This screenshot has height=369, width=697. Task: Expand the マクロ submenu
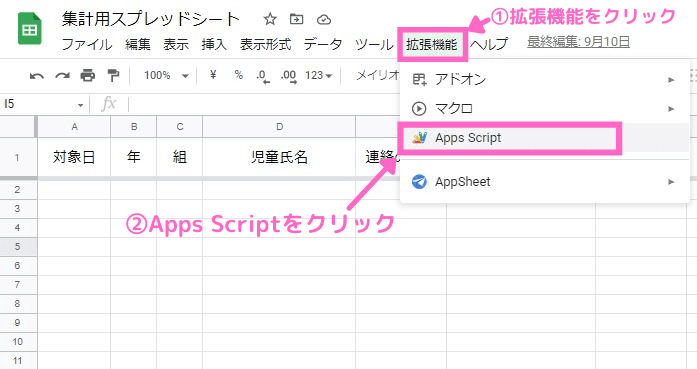[671, 109]
